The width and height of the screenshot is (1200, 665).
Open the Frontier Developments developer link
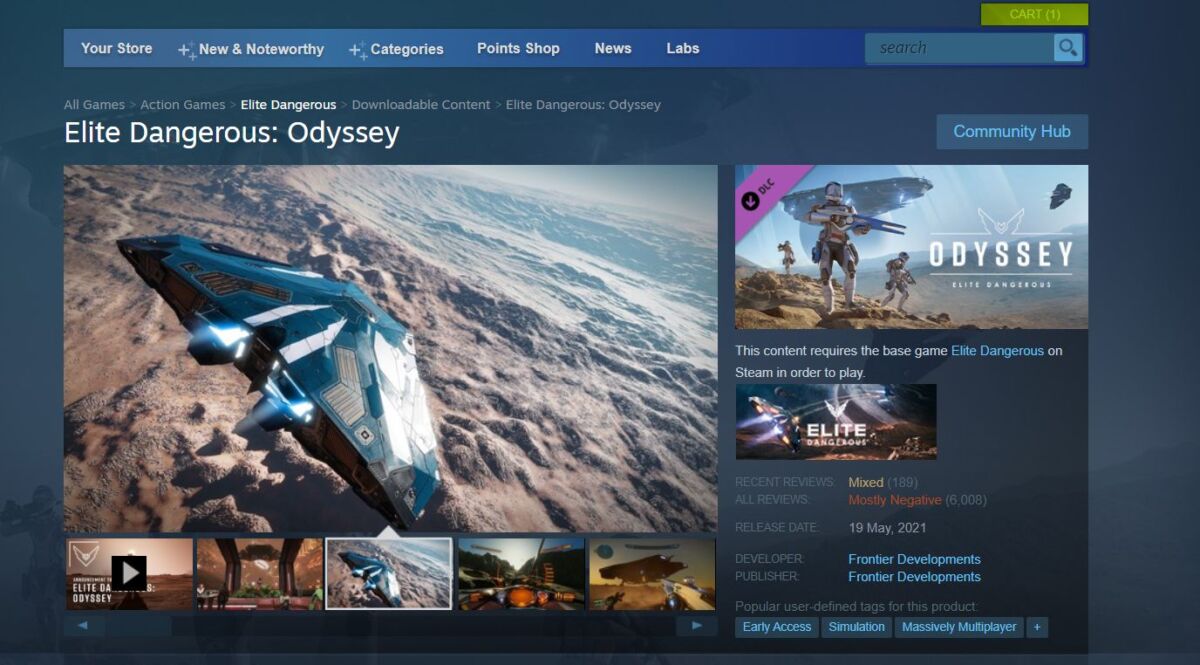coord(914,559)
